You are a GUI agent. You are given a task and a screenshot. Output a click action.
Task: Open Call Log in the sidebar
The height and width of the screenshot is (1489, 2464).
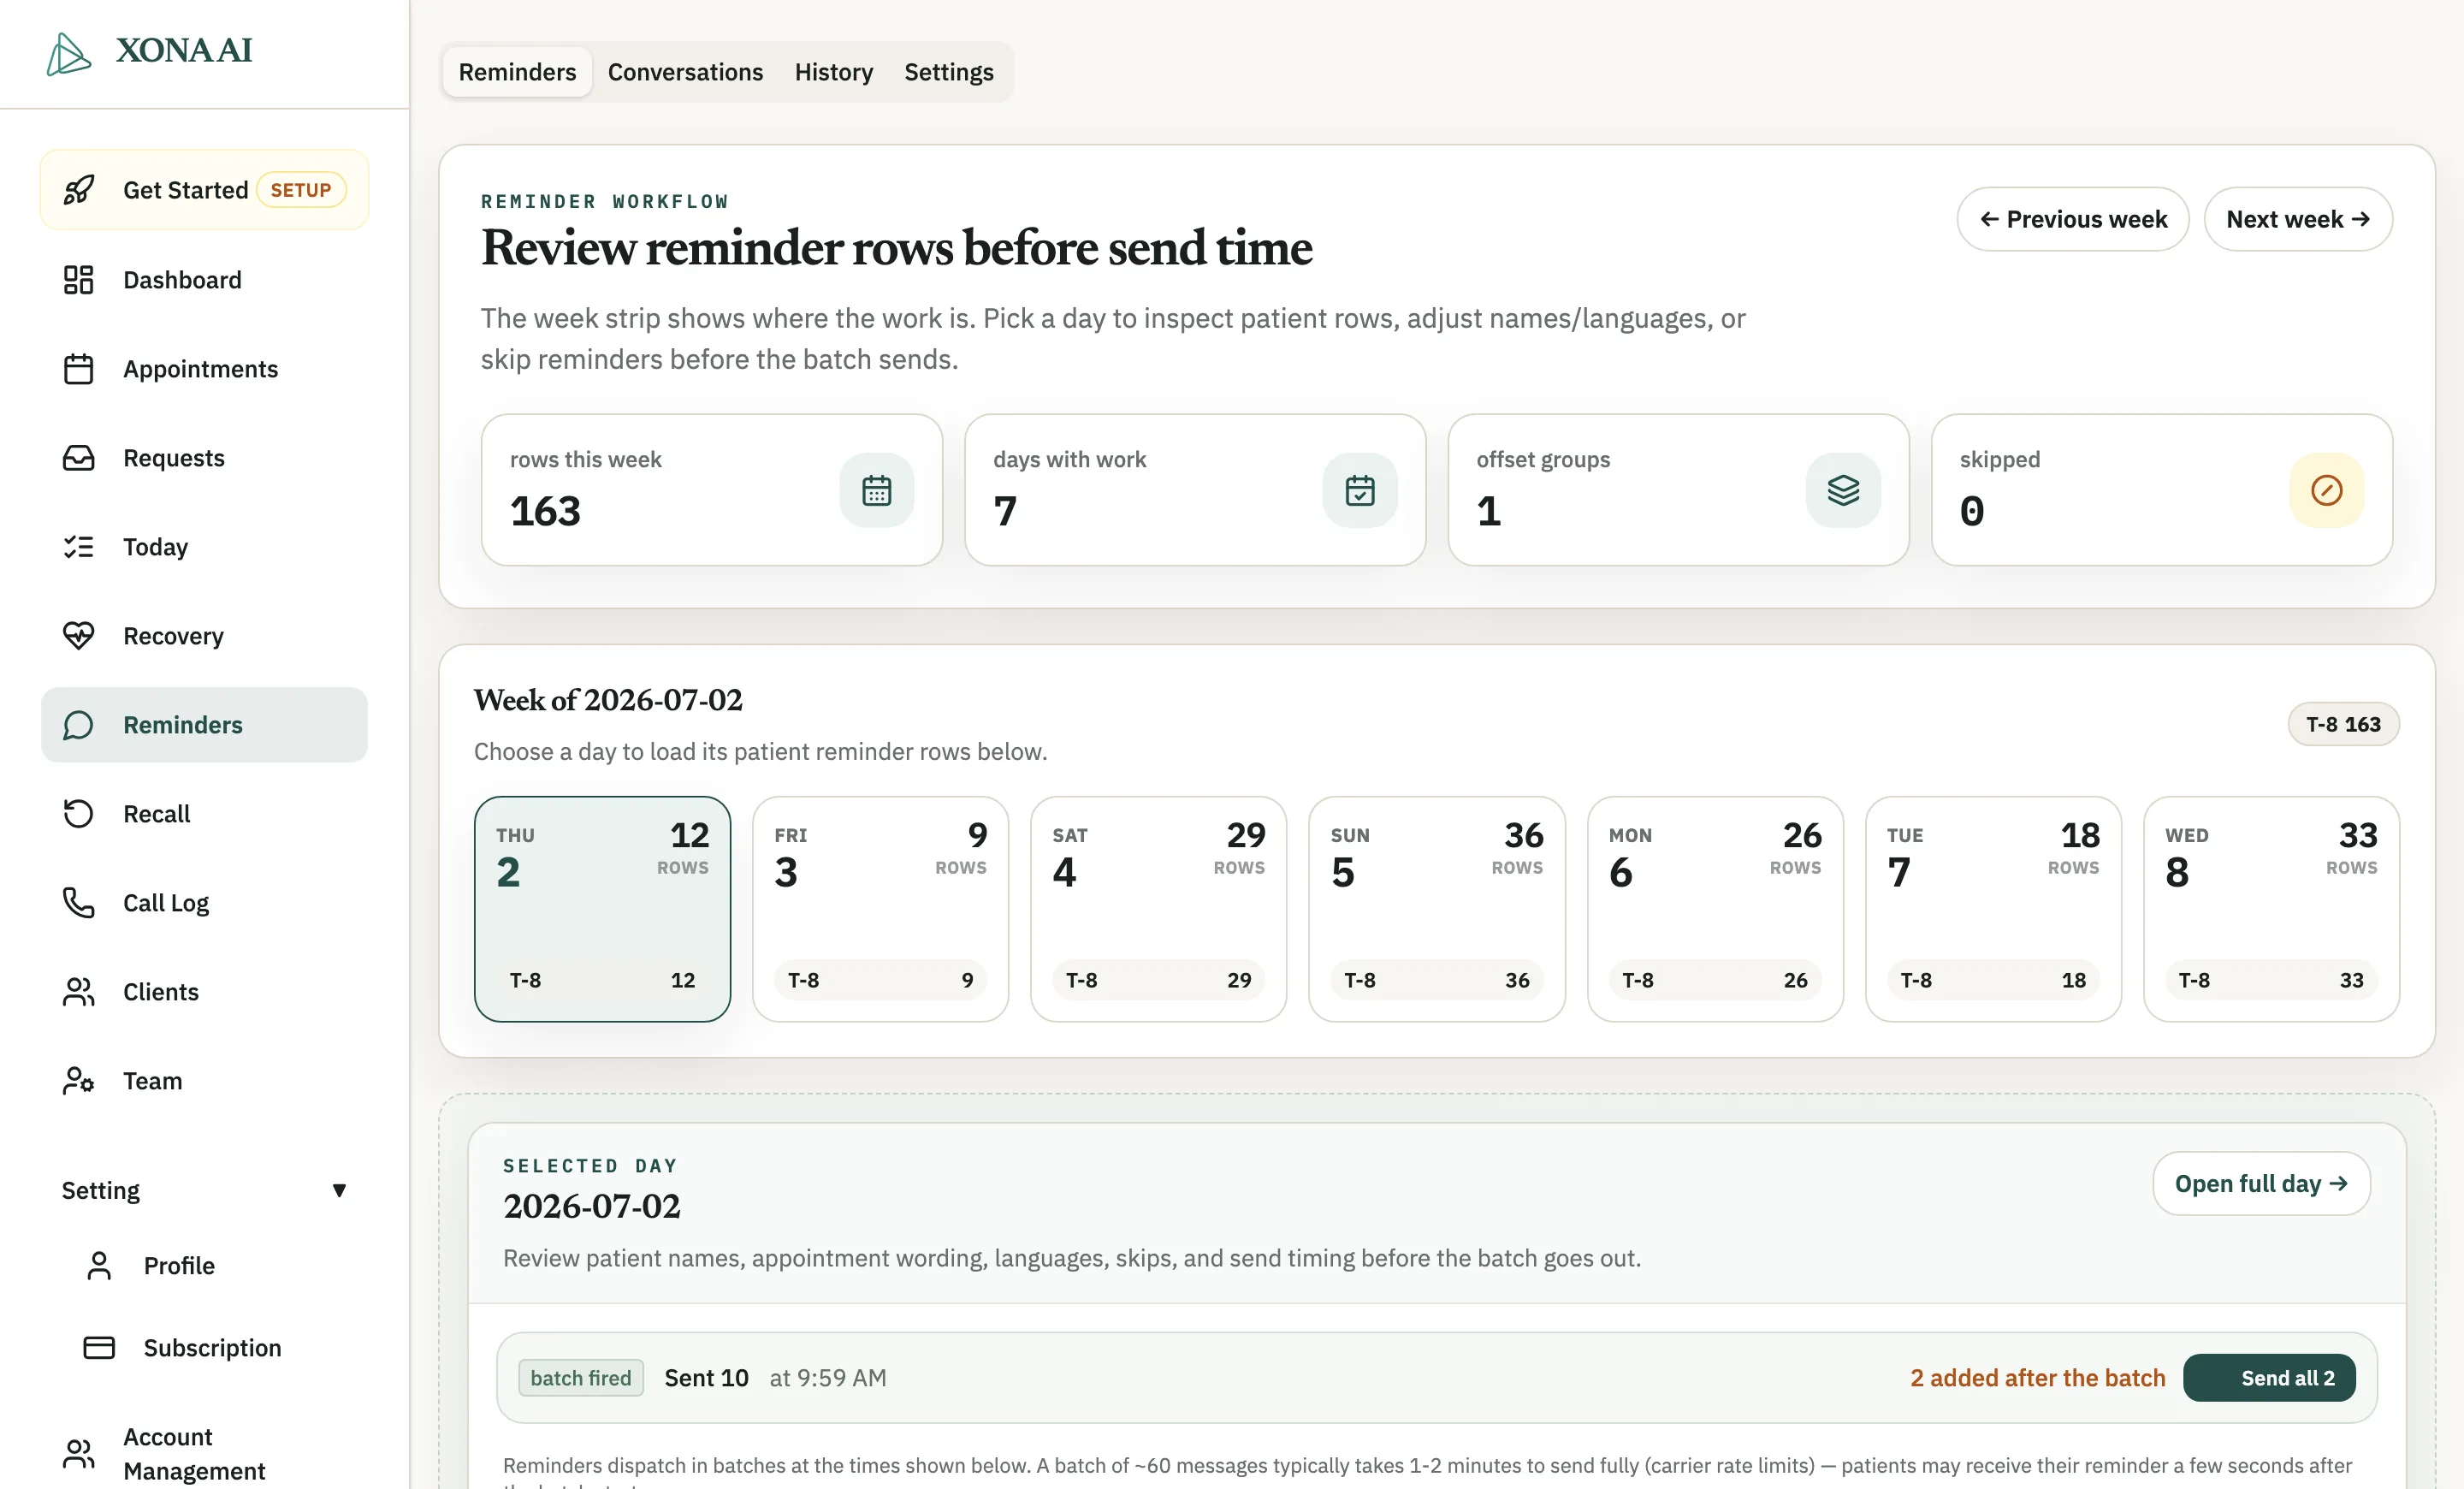click(x=204, y=903)
